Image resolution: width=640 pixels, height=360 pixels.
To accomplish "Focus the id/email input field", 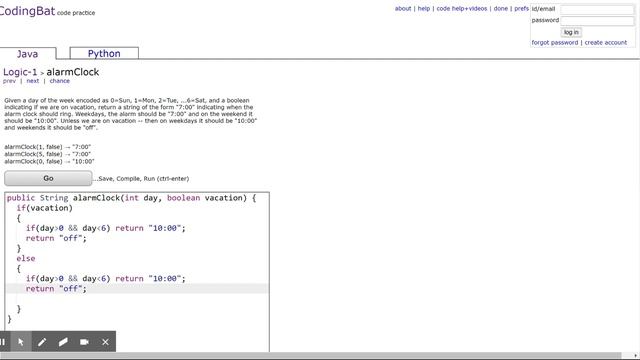I will pyautogui.click(x=597, y=9).
